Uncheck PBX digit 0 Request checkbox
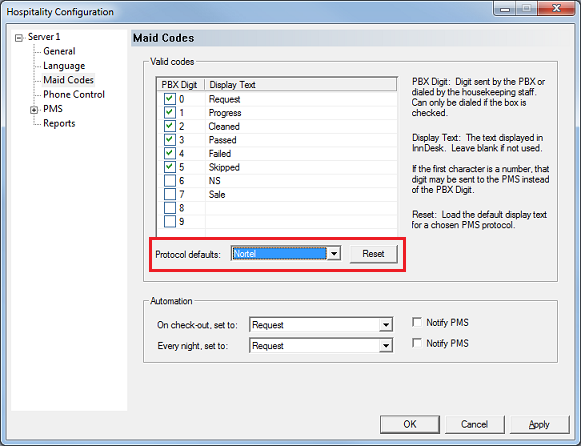The width and height of the screenshot is (581, 446). 170,99
